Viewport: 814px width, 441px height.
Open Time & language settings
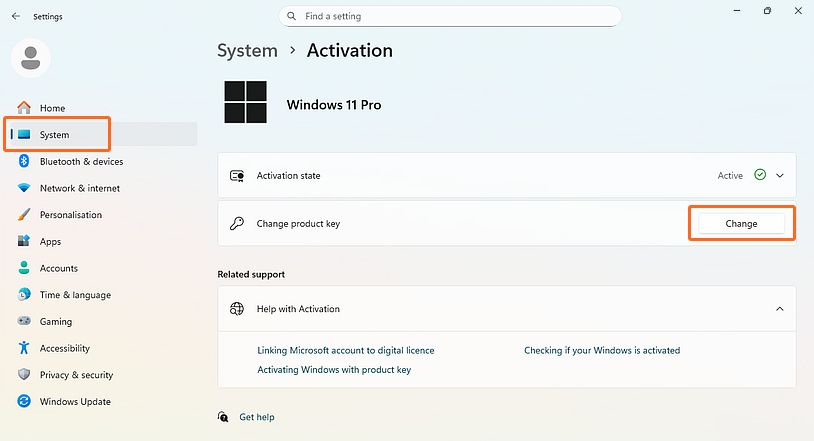pos(75,295)
